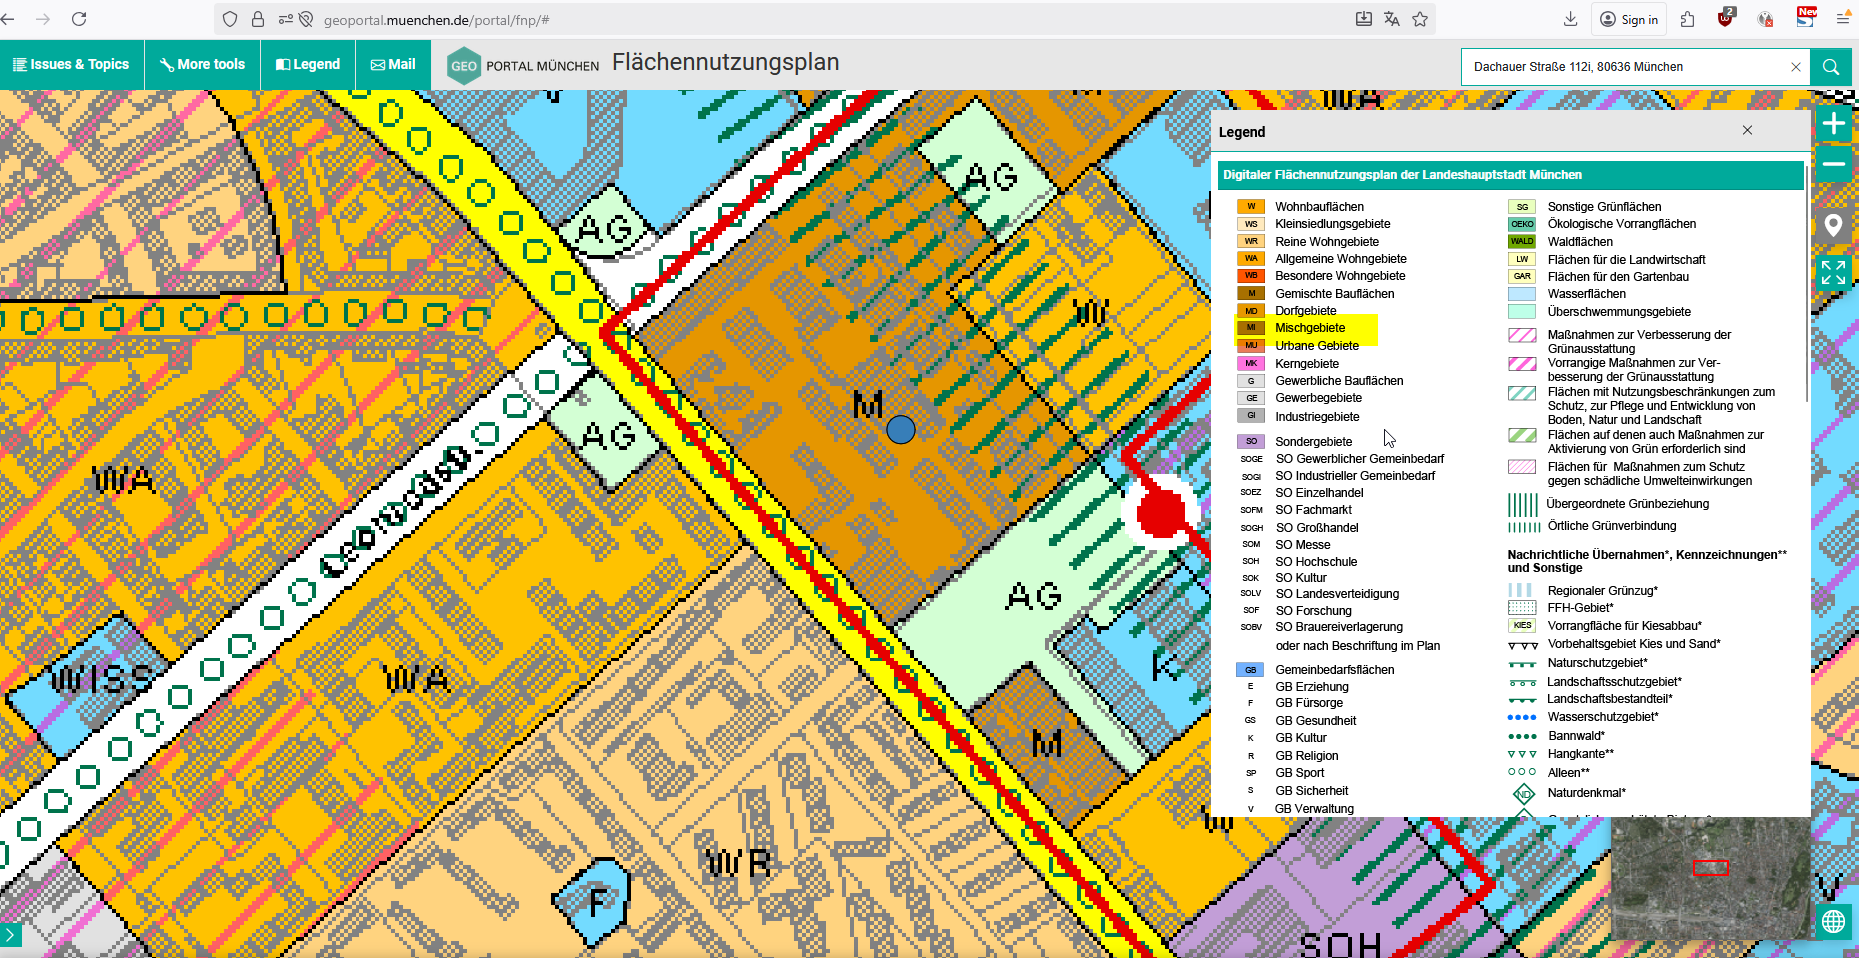Click the Geo Portal München logo
This screenshot has height=958, width=1859.
523,66
